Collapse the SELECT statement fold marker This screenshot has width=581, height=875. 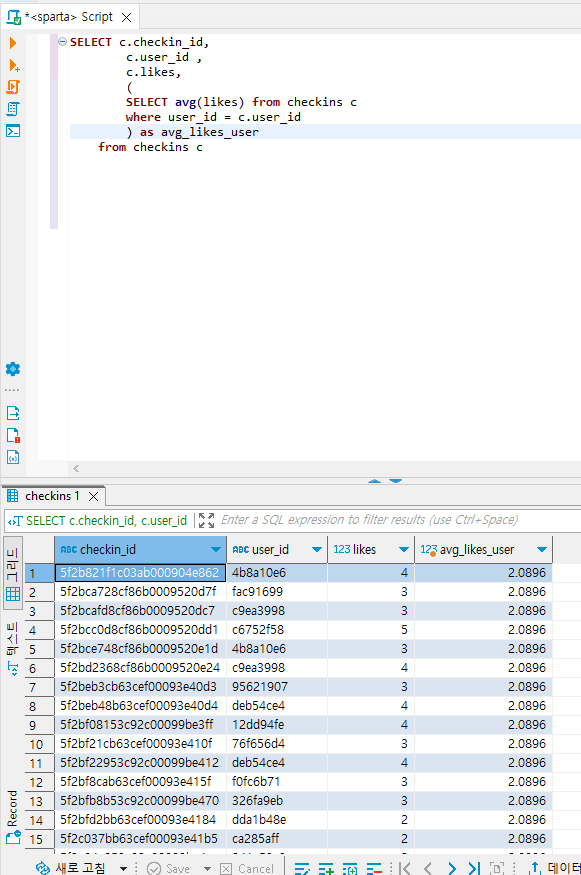point(63,42)
